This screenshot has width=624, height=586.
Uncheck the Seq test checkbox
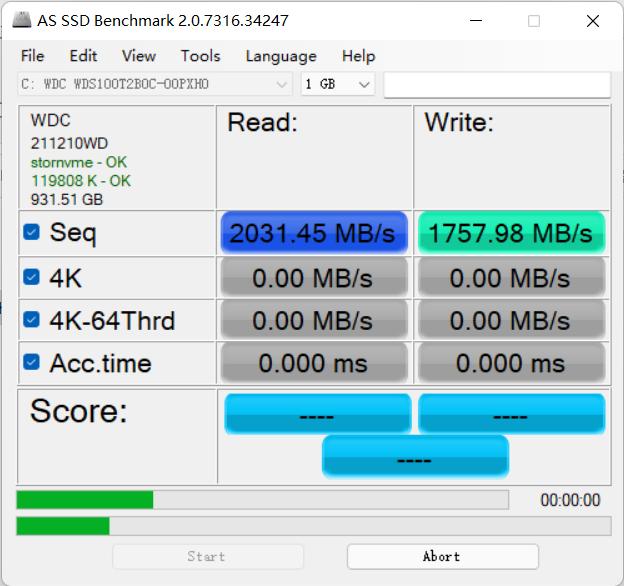pyautogui.click(x=31, y=232)
